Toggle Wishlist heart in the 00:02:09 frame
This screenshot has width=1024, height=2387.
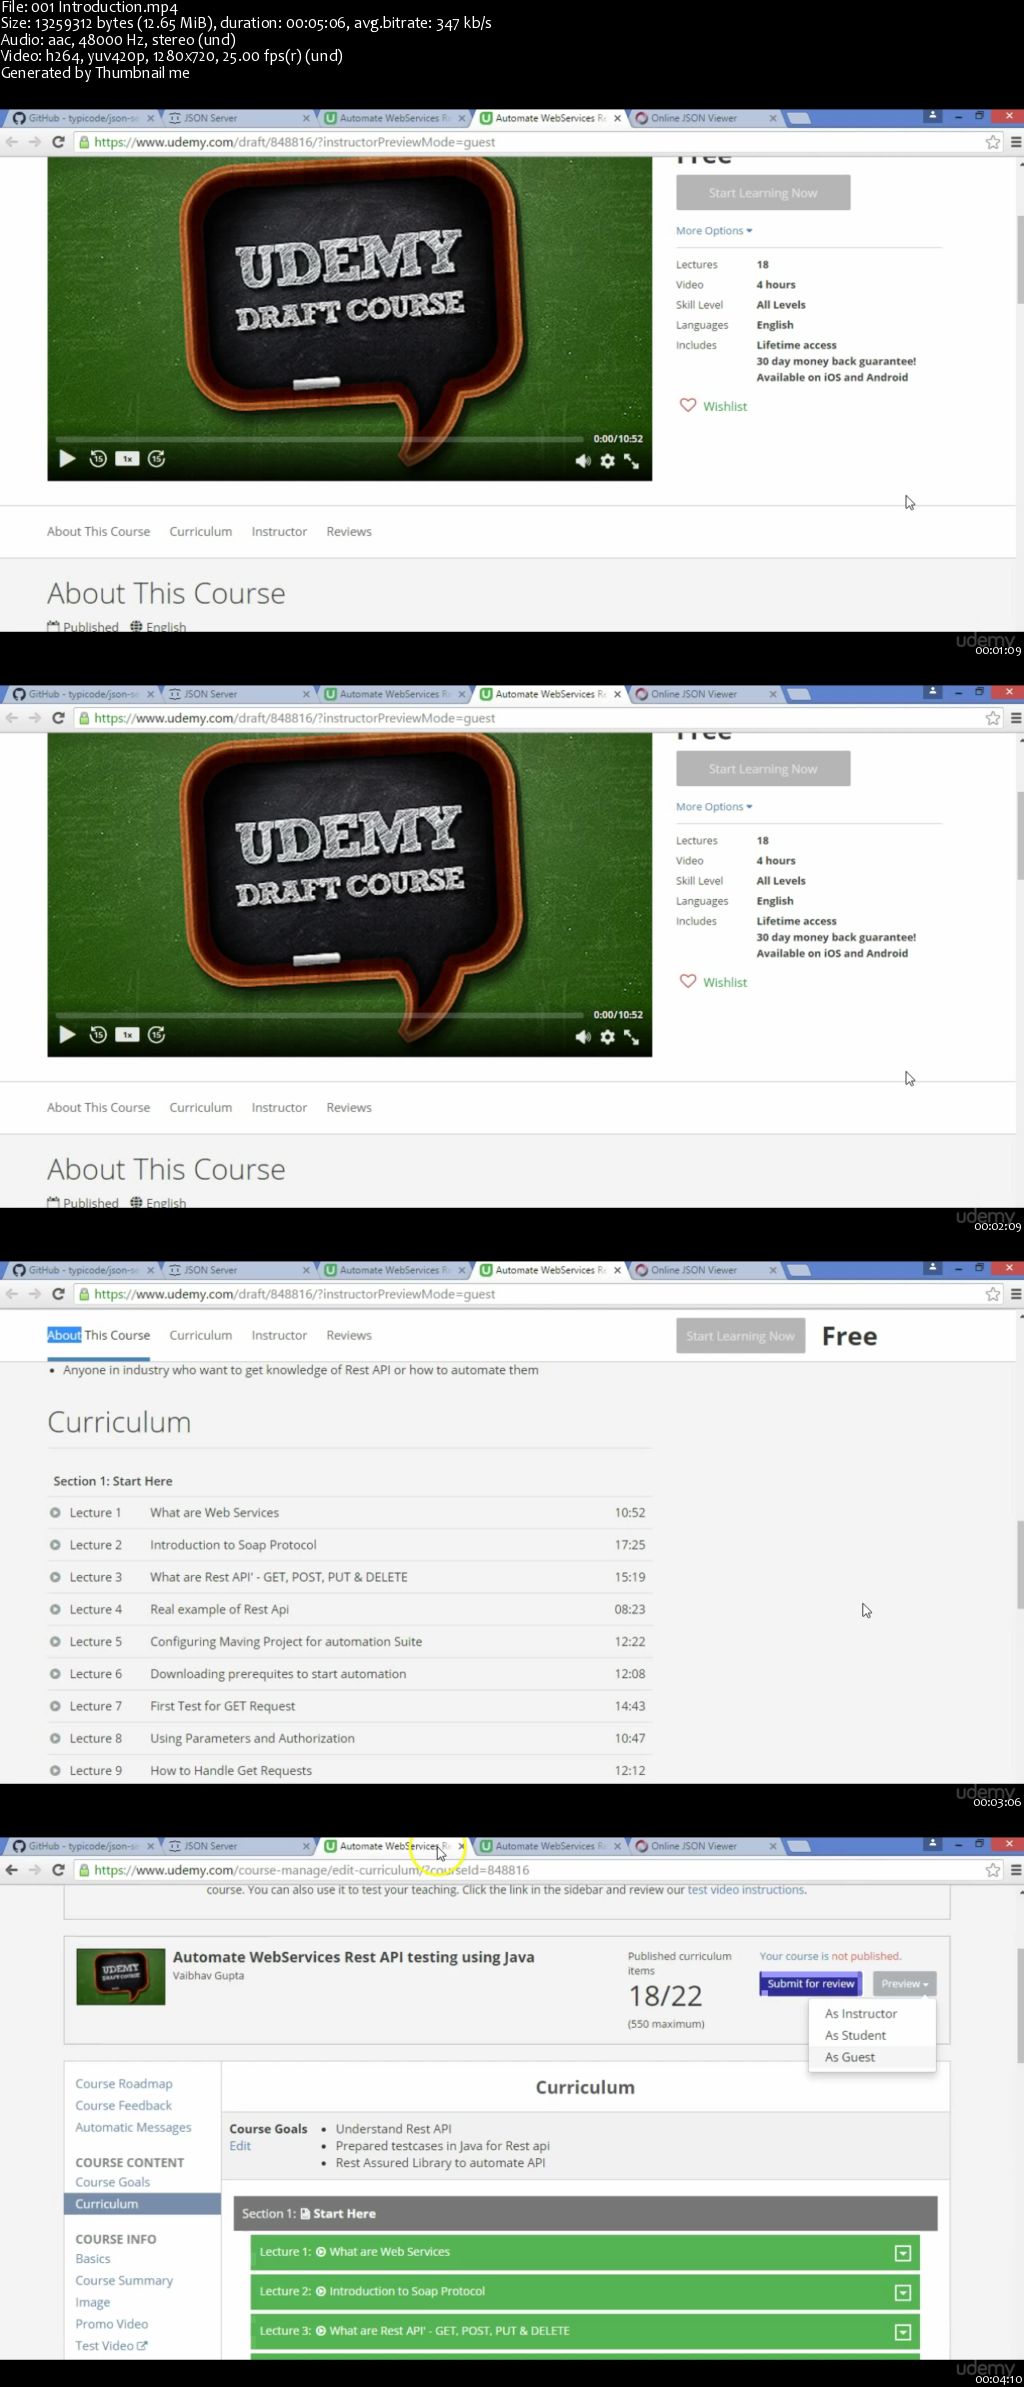tap(688, 981)
